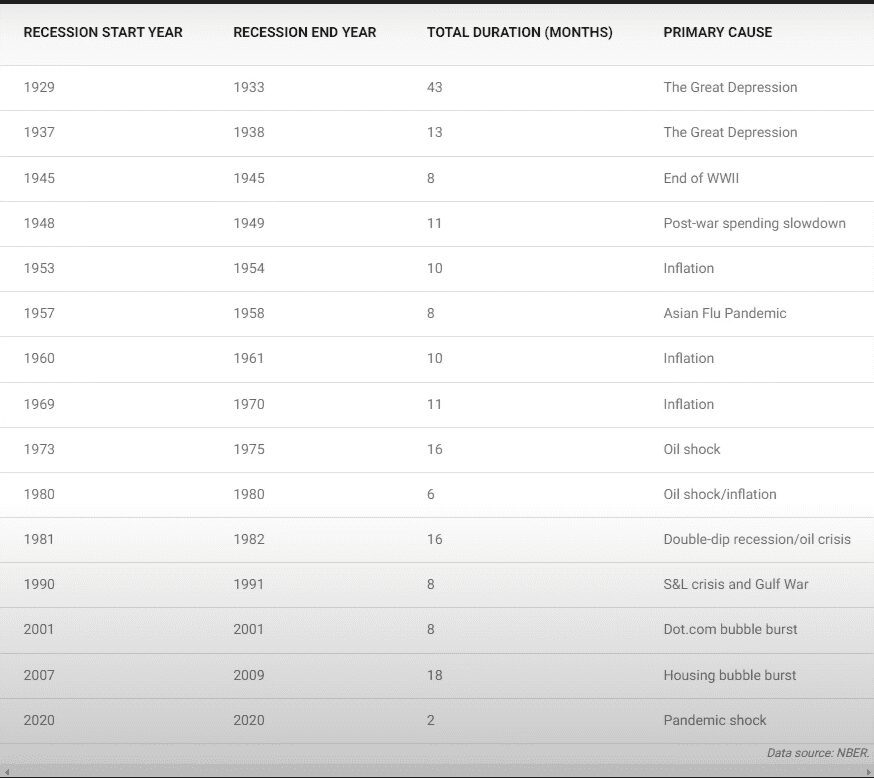
Task: Select the Pandemic shock cause cell
Action: pyautogui.click(x=715, y=720)
